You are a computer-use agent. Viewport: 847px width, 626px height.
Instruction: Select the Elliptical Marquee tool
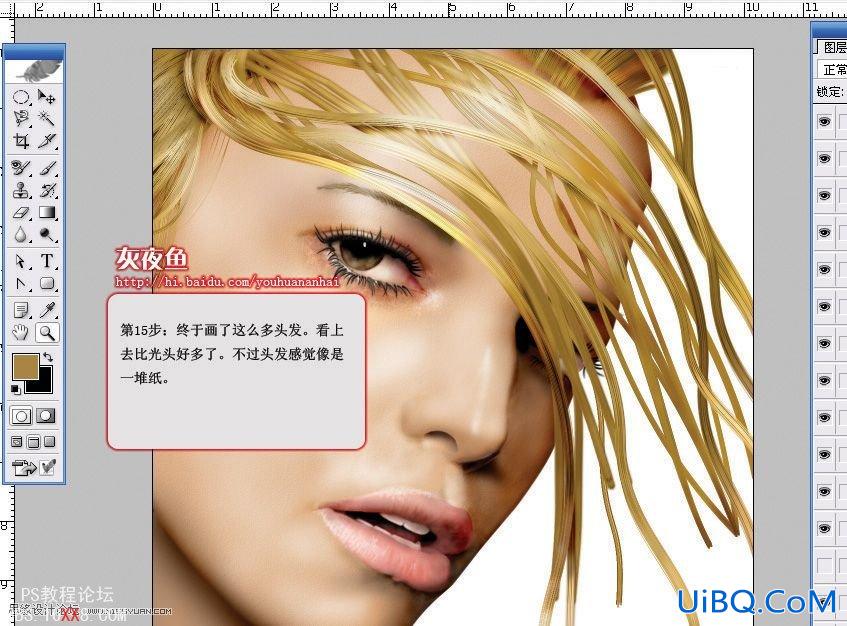click(21, 98)
